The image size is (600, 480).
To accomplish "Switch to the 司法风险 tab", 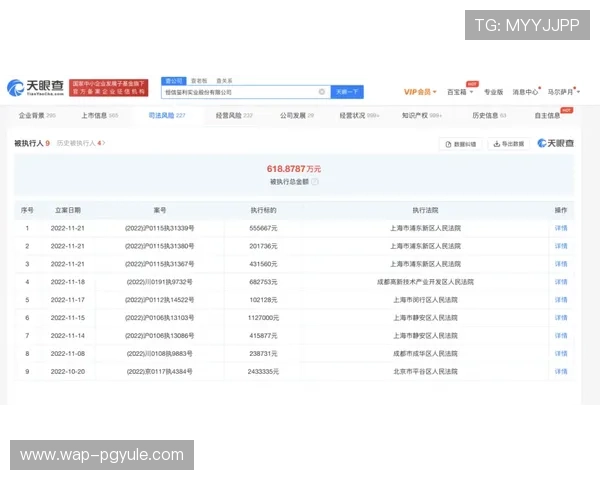I will click(x=167, y=115).
